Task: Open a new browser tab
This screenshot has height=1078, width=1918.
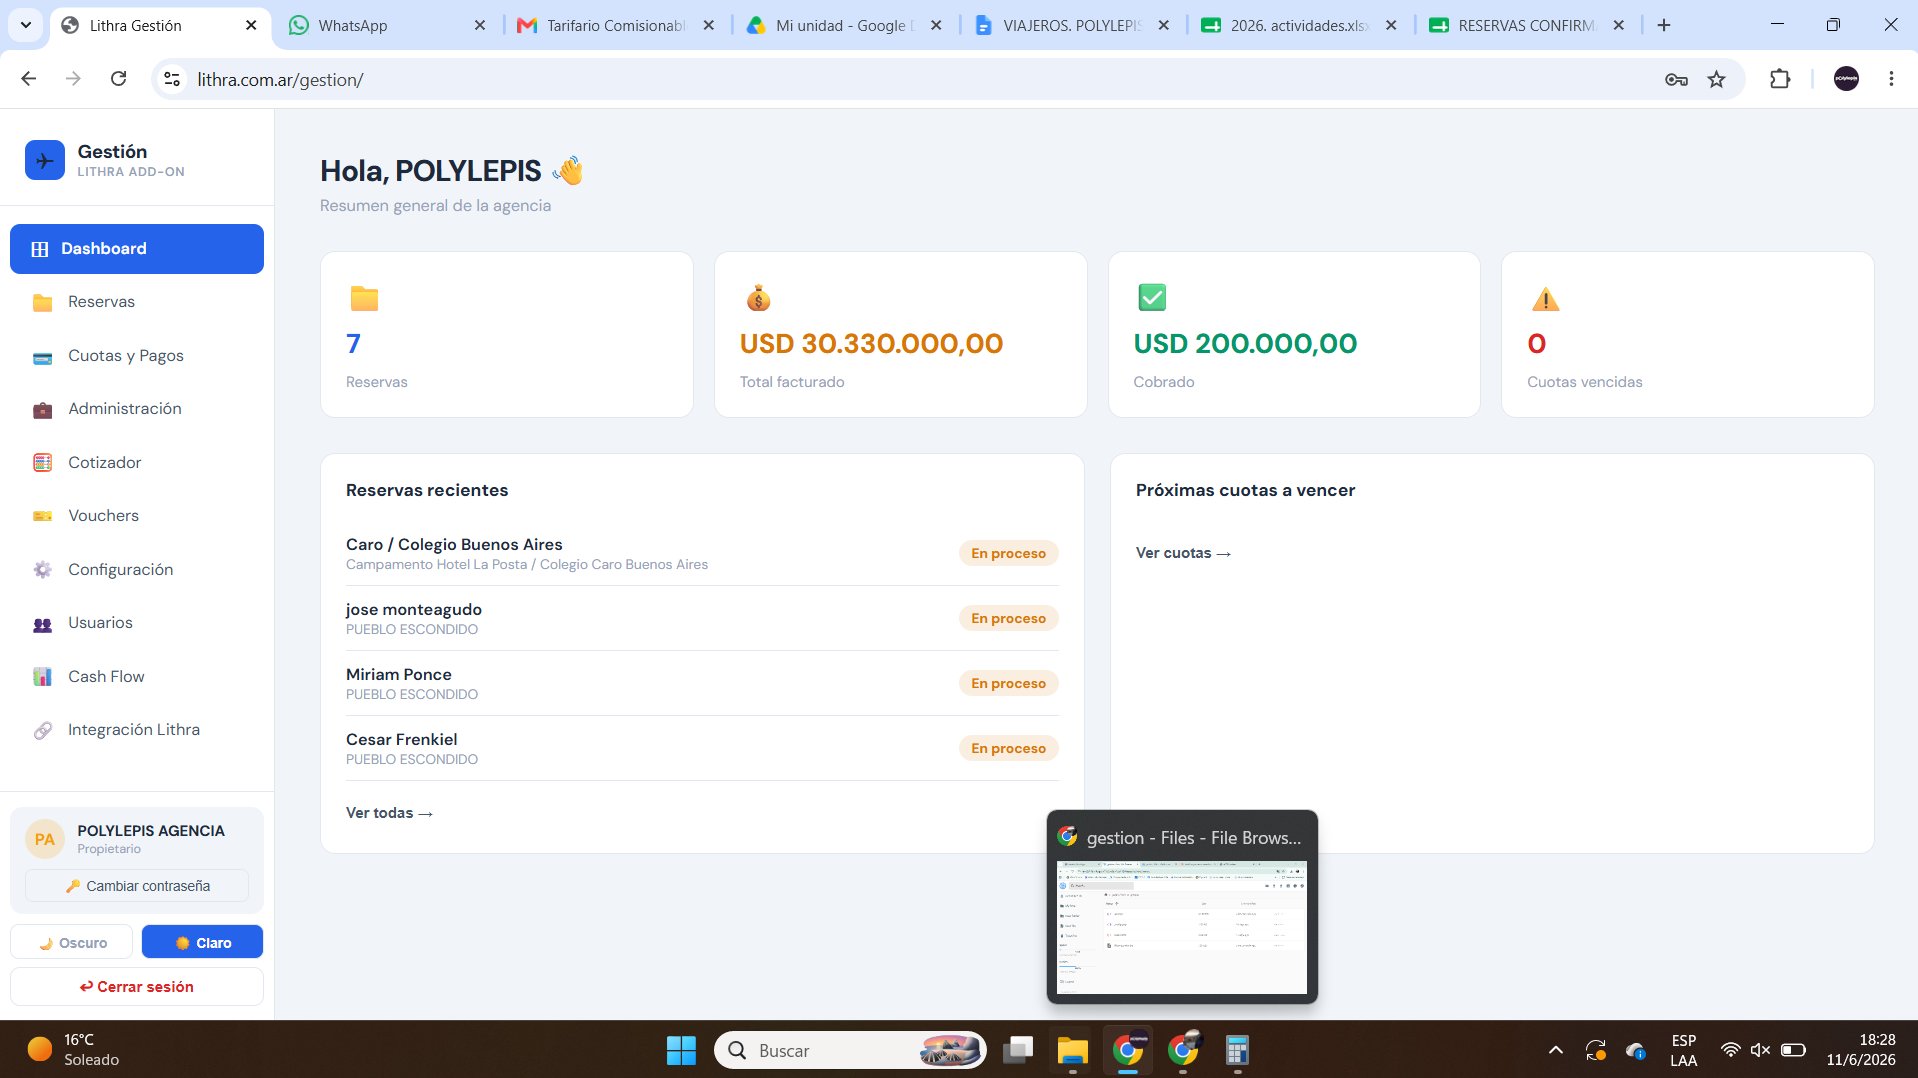Action: click(1664, 25)
